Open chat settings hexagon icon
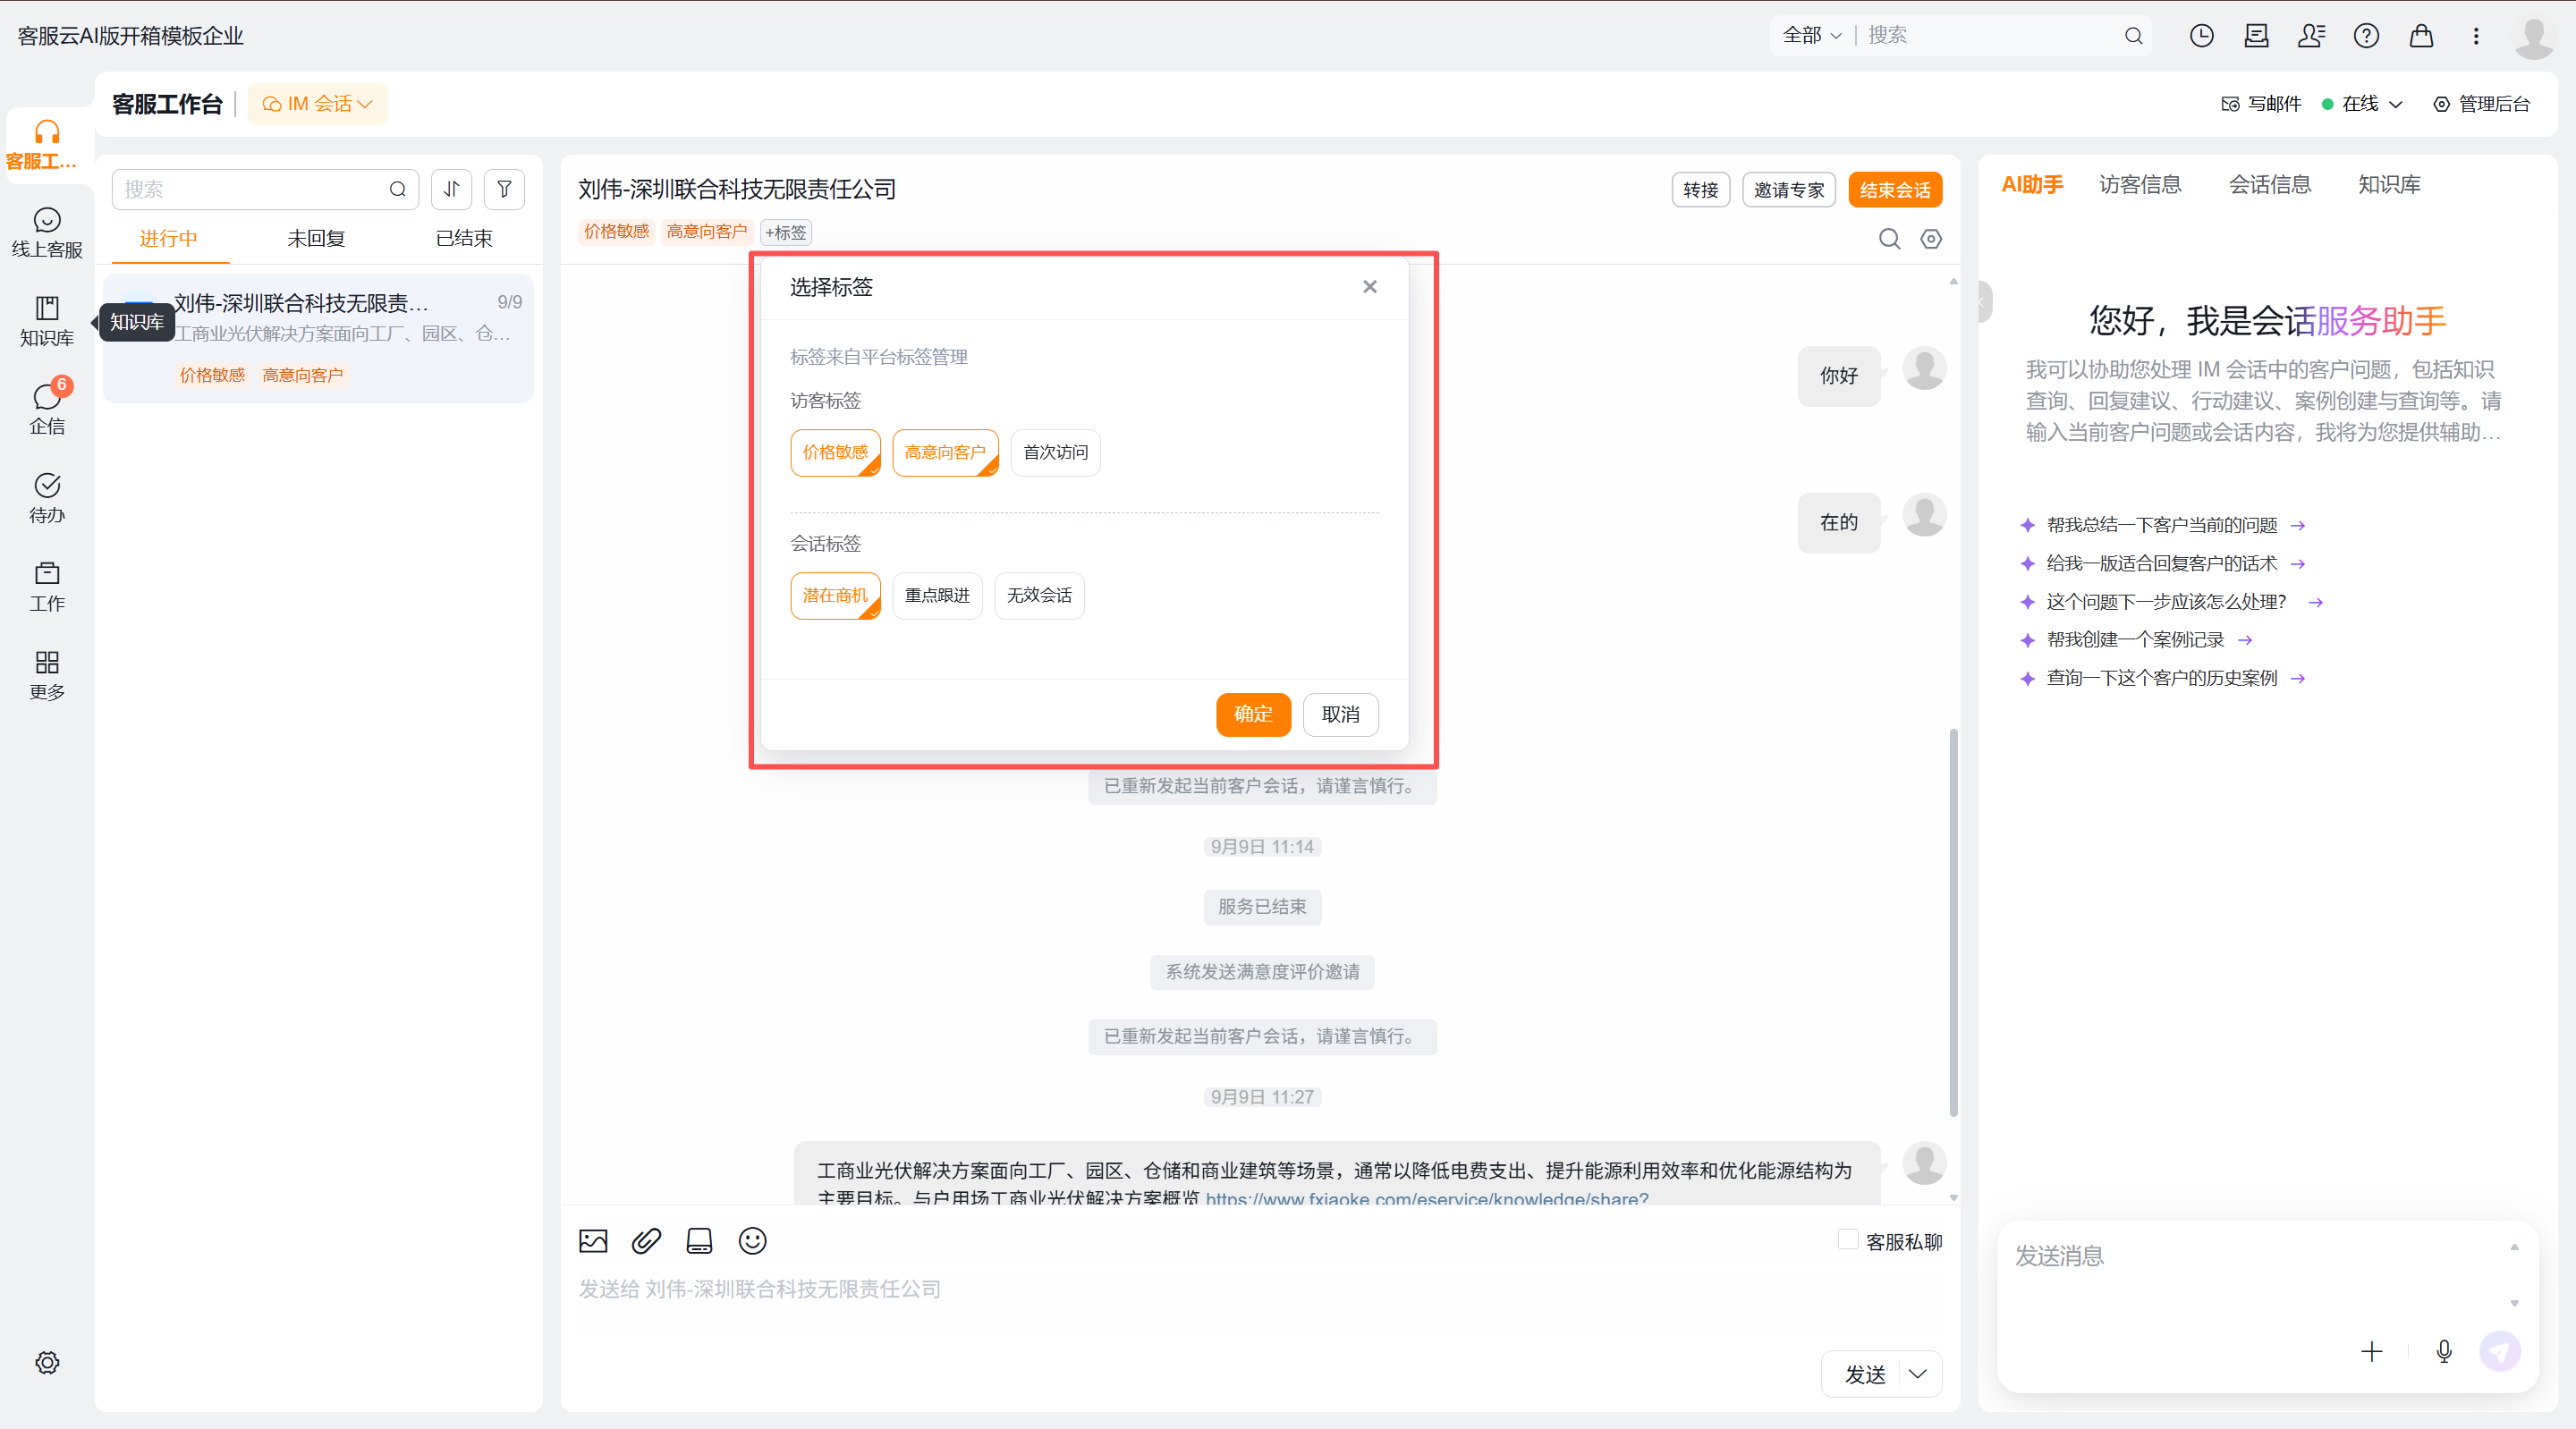 click(x=1931, y=239)
